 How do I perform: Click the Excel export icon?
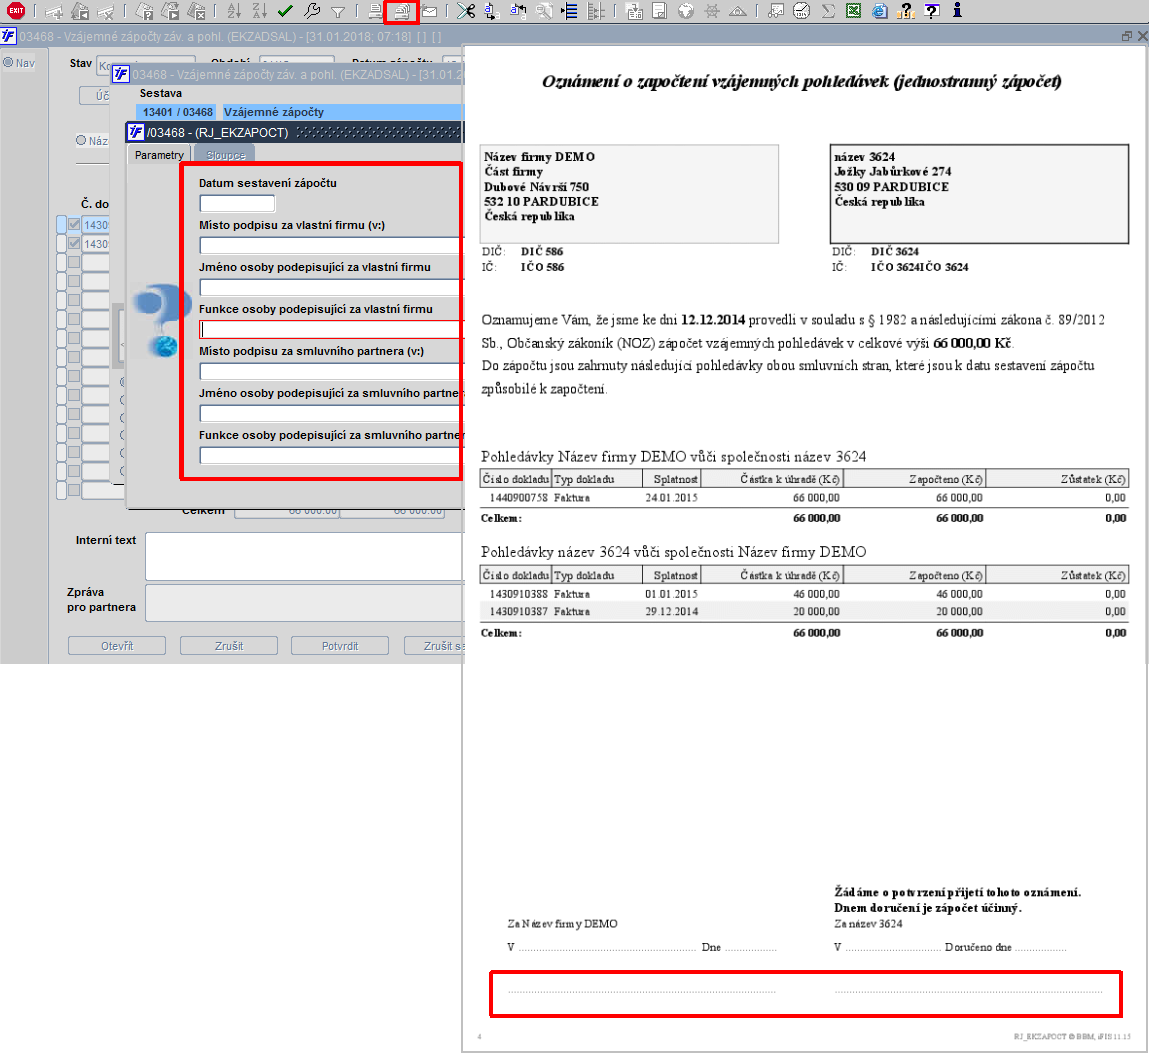click(853, 11)
